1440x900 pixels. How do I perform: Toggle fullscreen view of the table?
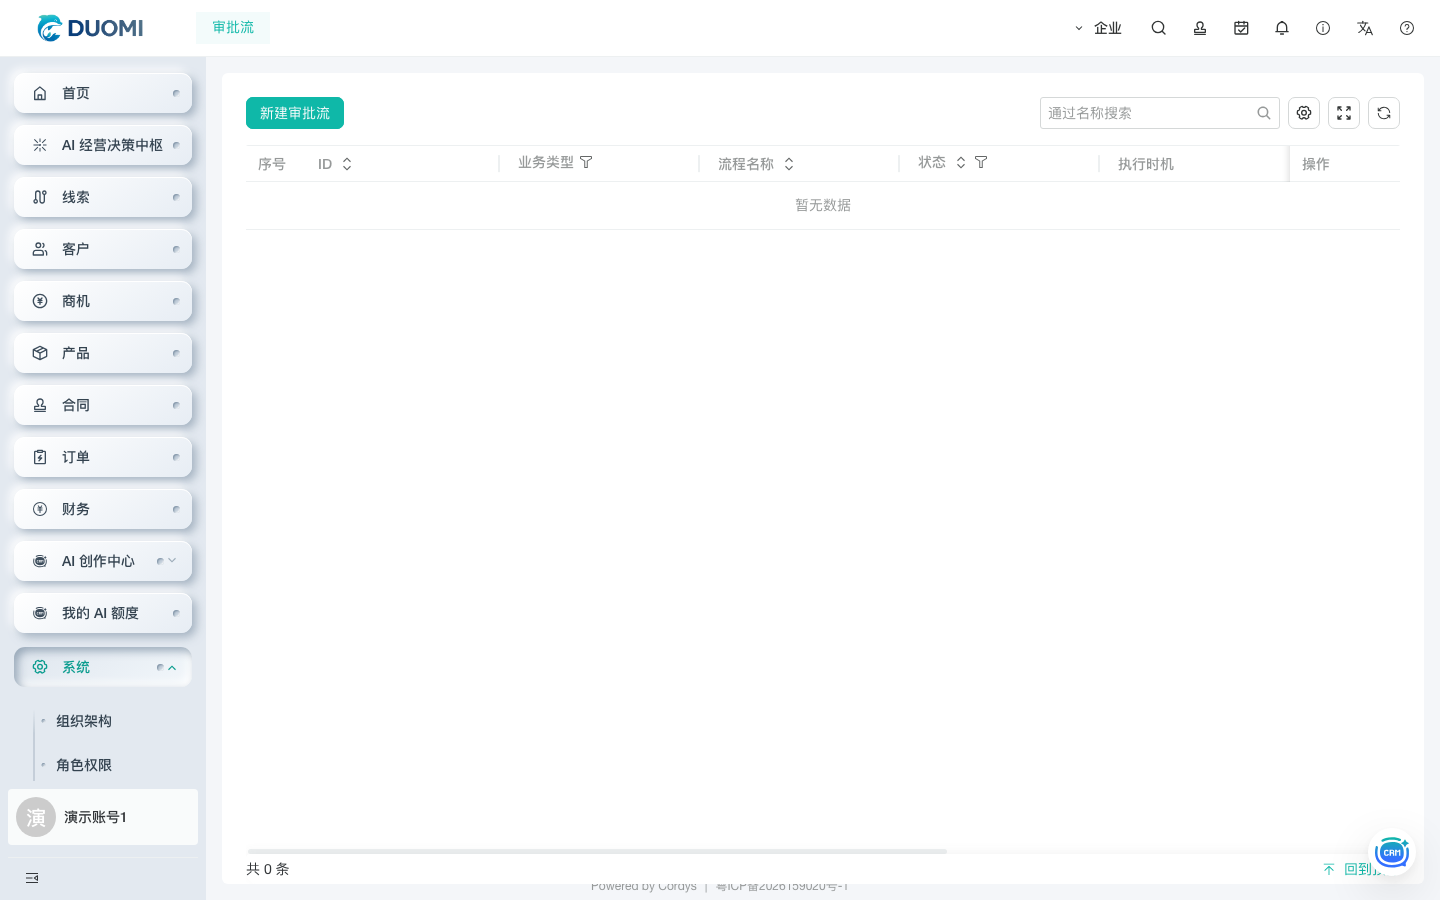[x=1344, y=113]
